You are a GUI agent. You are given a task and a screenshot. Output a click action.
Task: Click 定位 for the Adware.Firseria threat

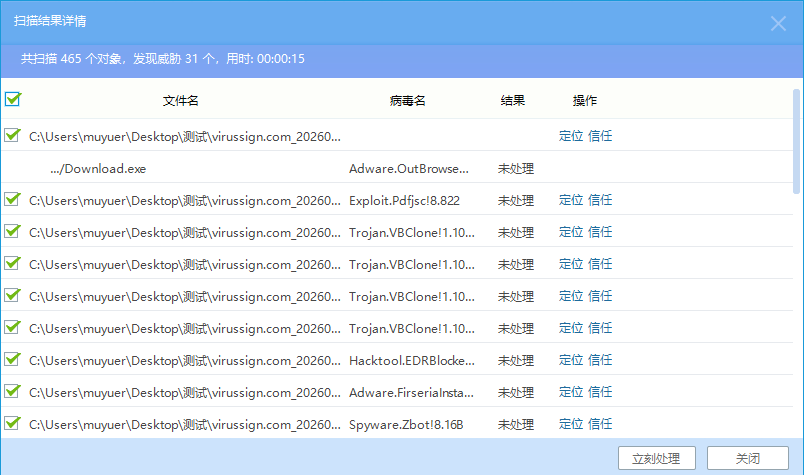pyautogui.click(x=570, y=392)
